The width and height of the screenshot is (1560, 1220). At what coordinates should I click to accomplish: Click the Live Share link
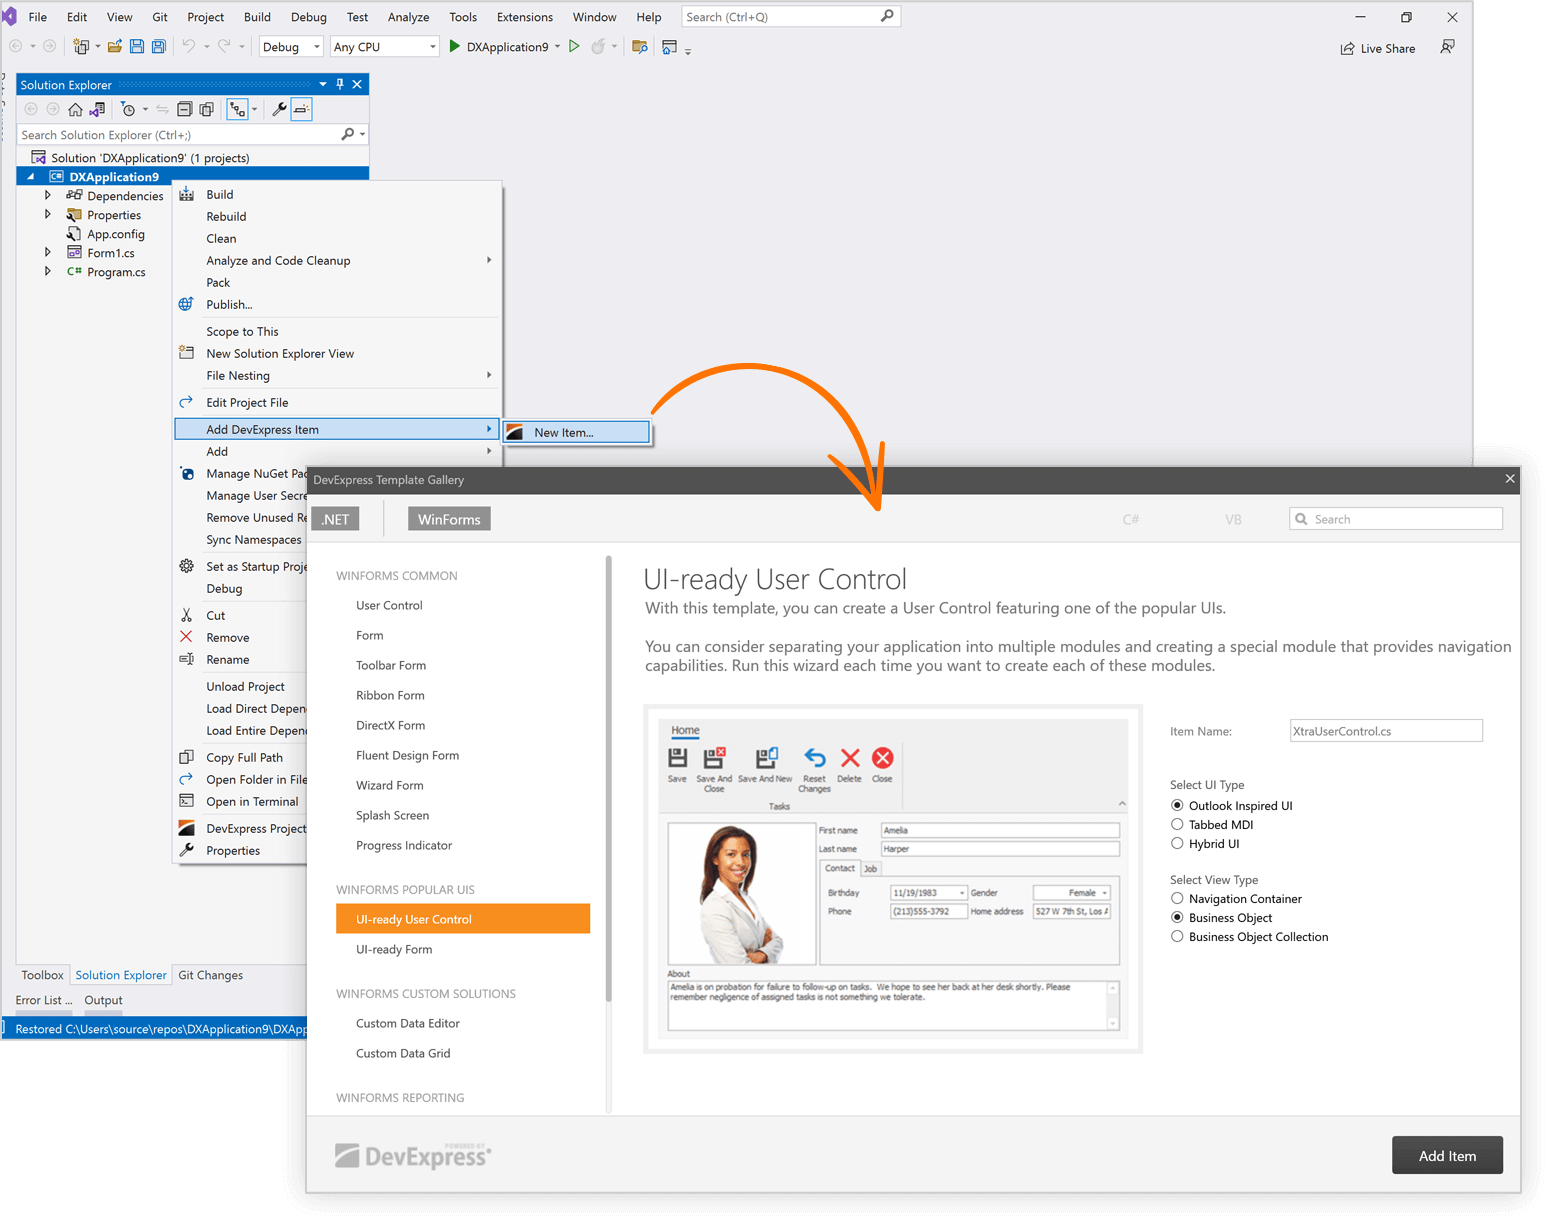[1378, 47]
